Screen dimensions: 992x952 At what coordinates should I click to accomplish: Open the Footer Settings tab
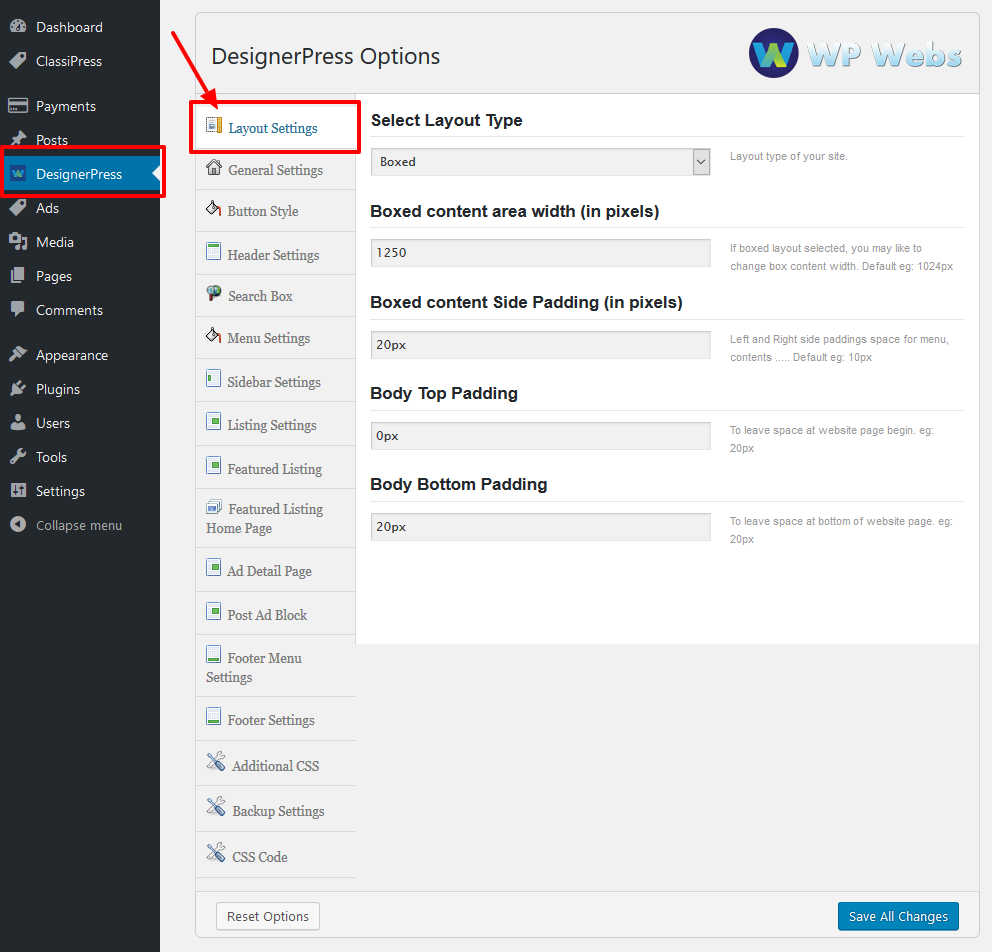click(276, 719)
